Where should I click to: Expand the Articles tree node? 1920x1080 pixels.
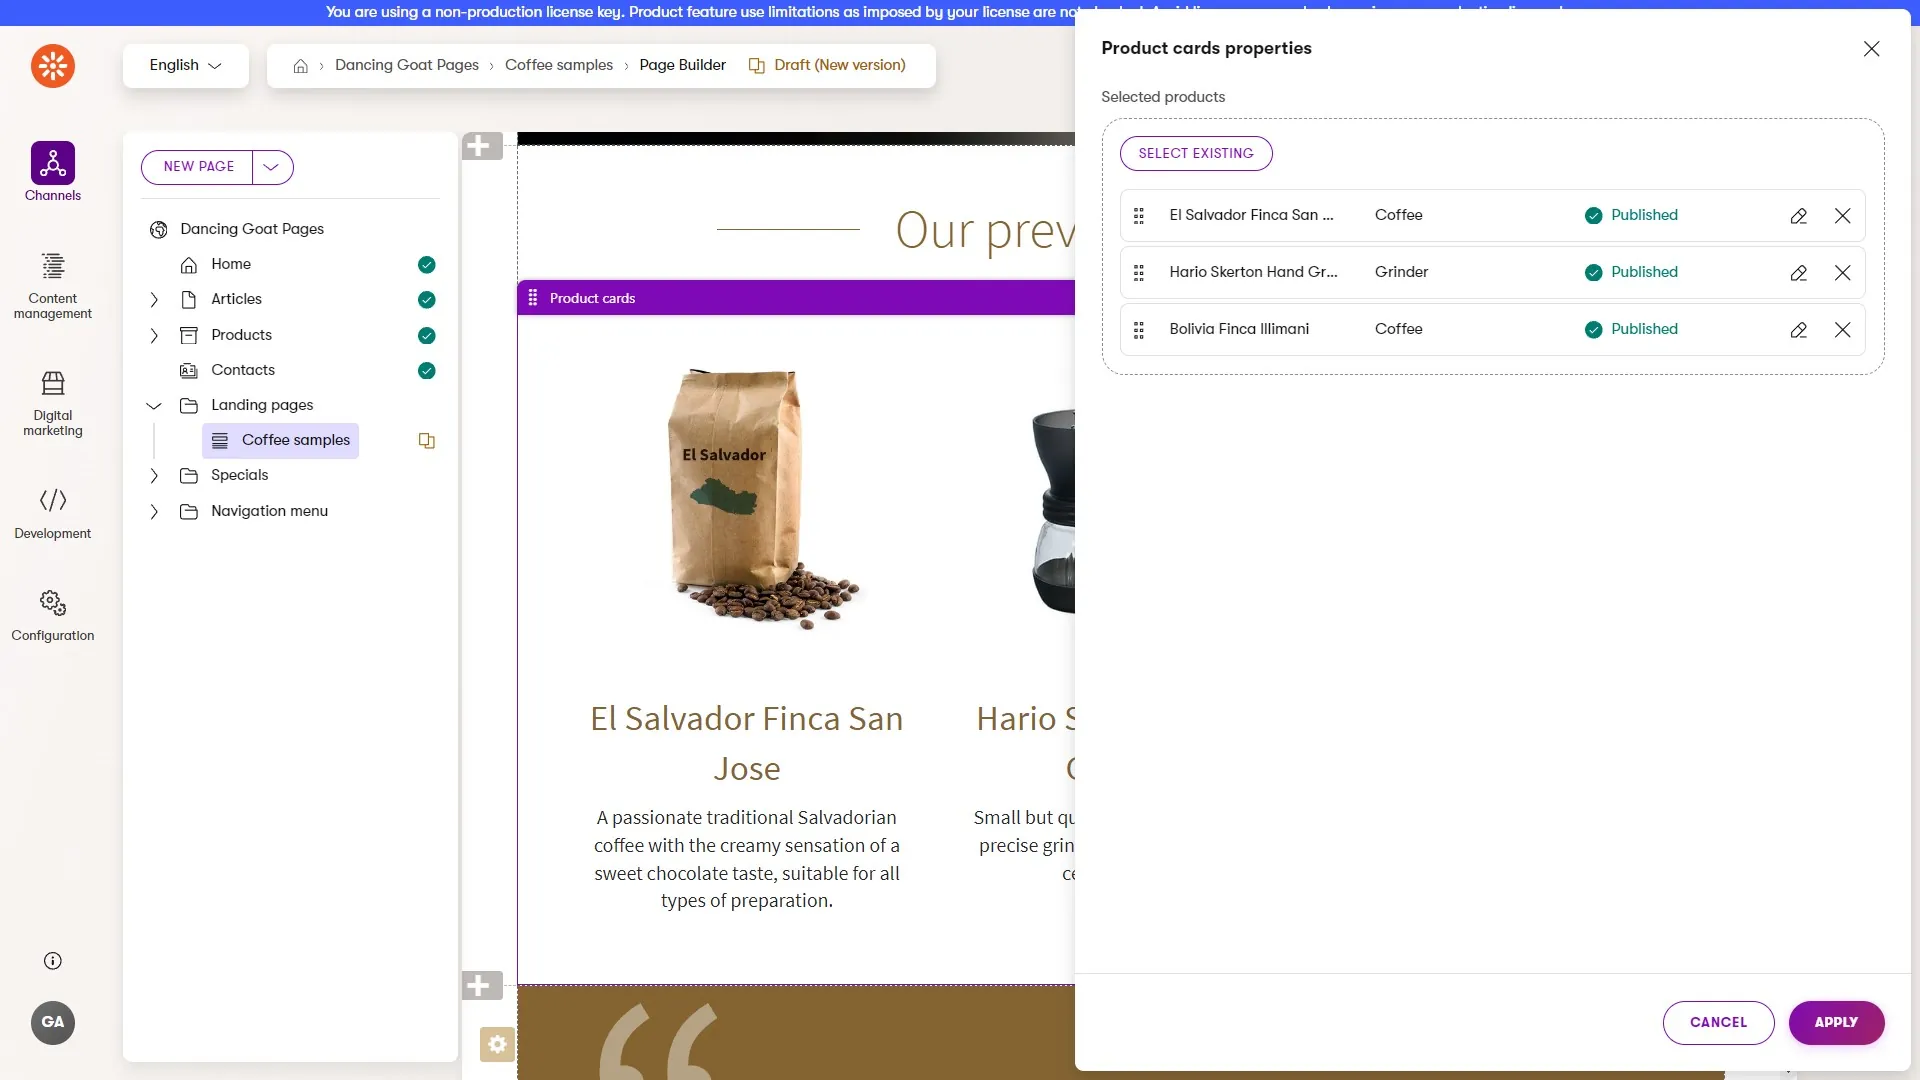click(x=153, y=300)
